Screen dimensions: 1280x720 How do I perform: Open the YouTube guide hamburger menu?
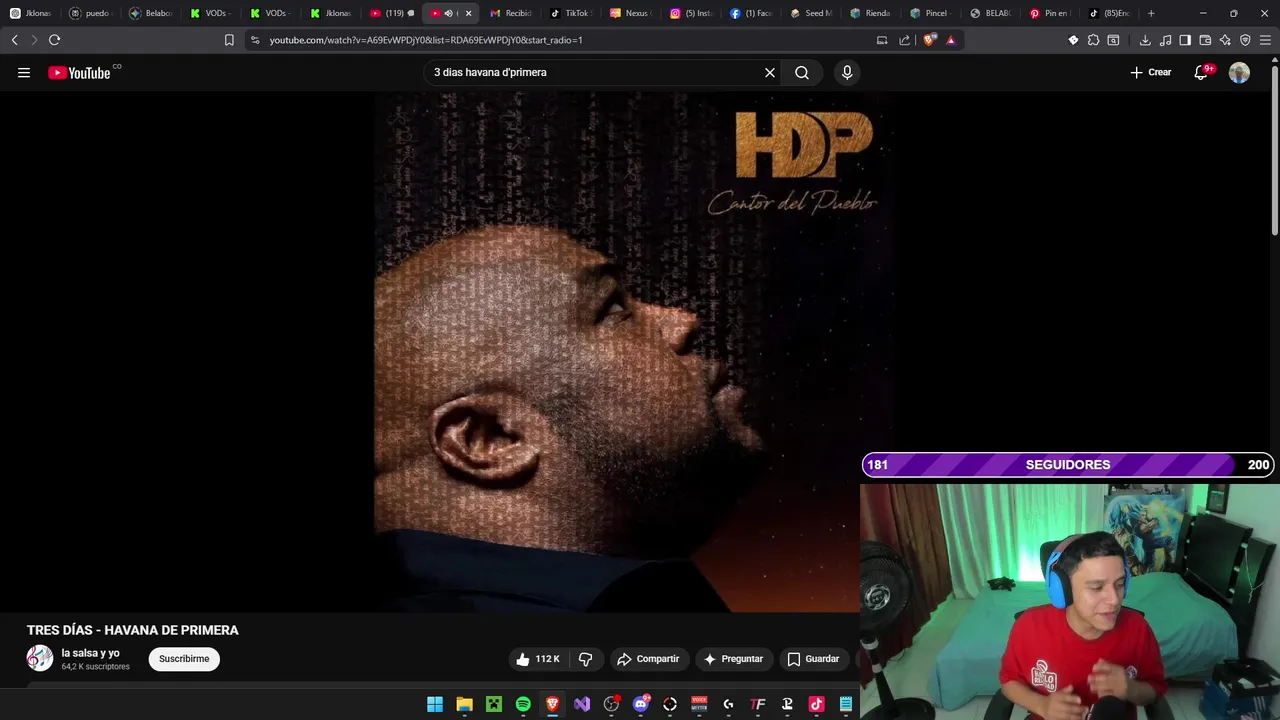[24, 72]
